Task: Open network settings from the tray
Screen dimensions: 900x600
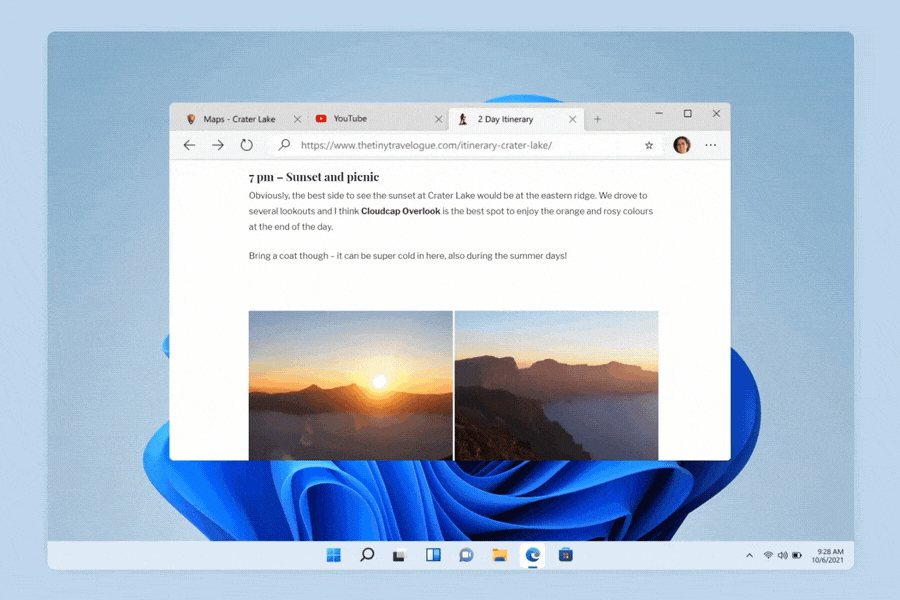Action: (768, 554)
